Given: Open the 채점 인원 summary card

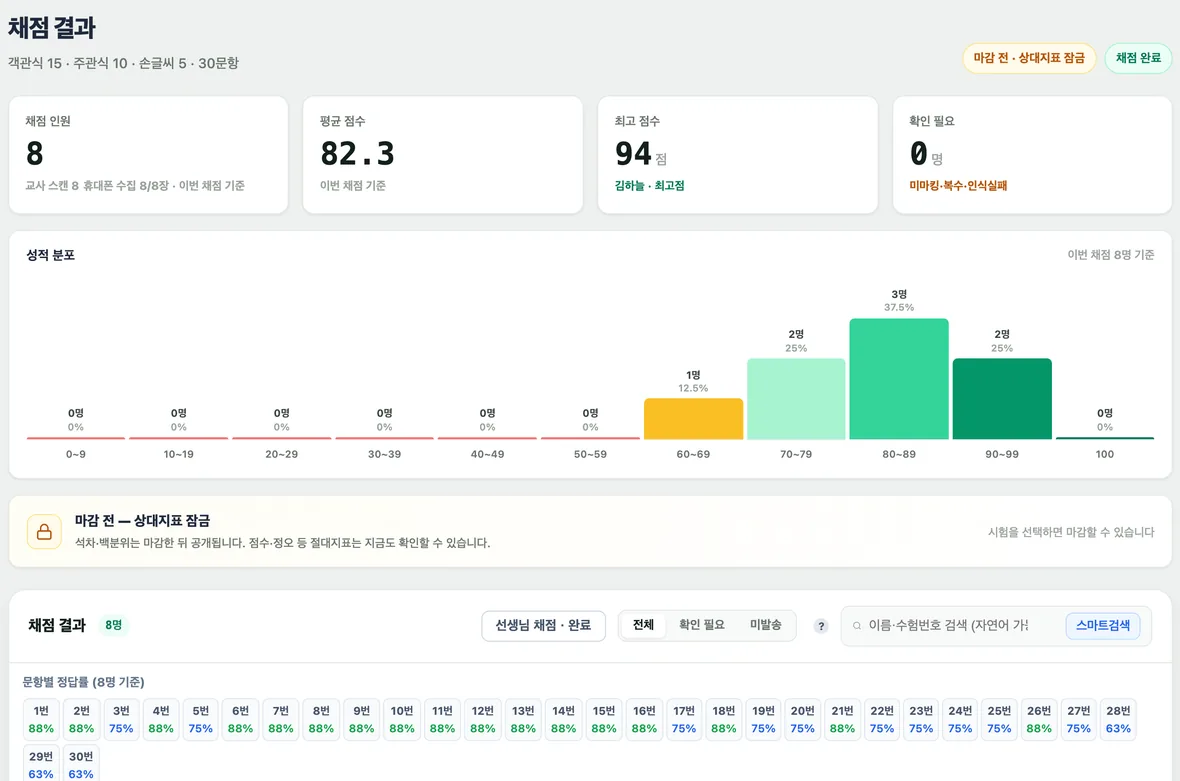Looking at the screenshot, I should pos(148,155).
